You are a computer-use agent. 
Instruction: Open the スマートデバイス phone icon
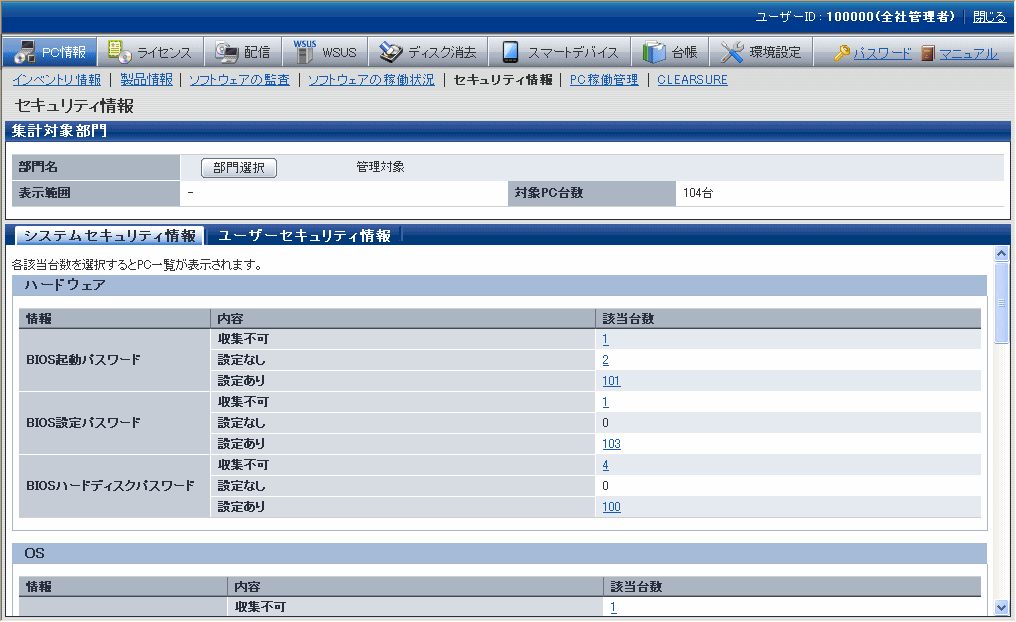point(511,53)
